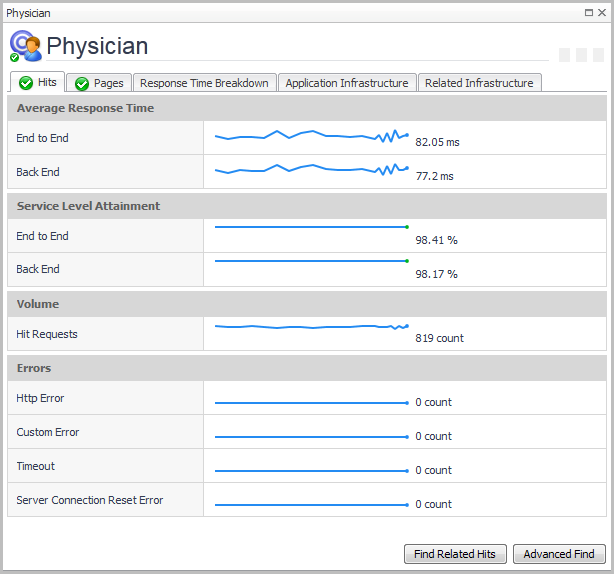The height and width of the screenshot is (574, 614).
Task: Select the Related Infrastructure tab
Action: click(479, 84)
